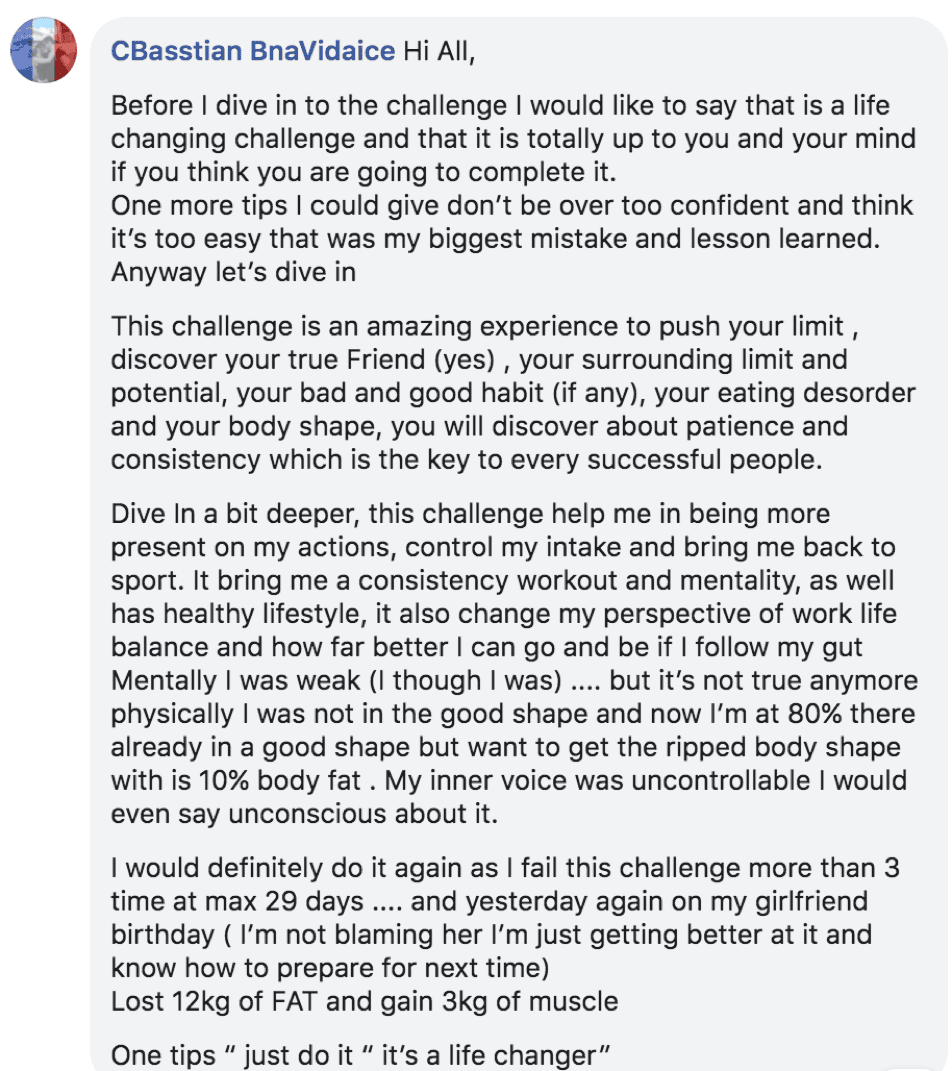Click the text "discover your true Friend (yes)"
The width and height of the screenshot is (952, 1071).
(303, 360)
